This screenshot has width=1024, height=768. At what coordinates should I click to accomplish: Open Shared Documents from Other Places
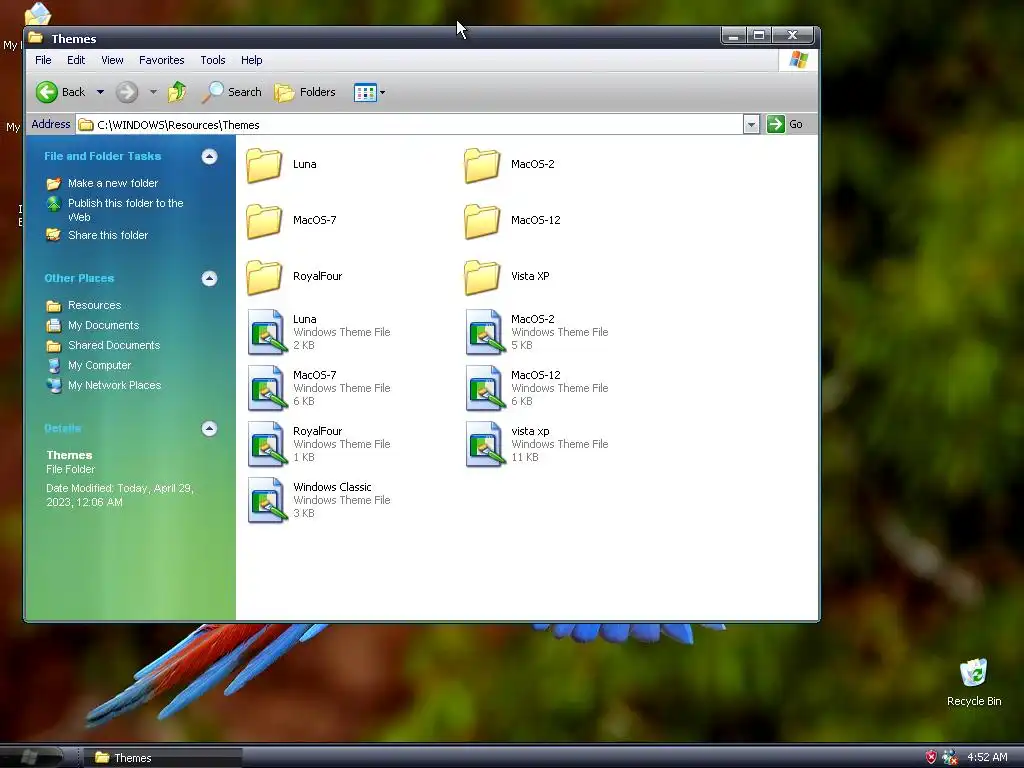(103, 345)
